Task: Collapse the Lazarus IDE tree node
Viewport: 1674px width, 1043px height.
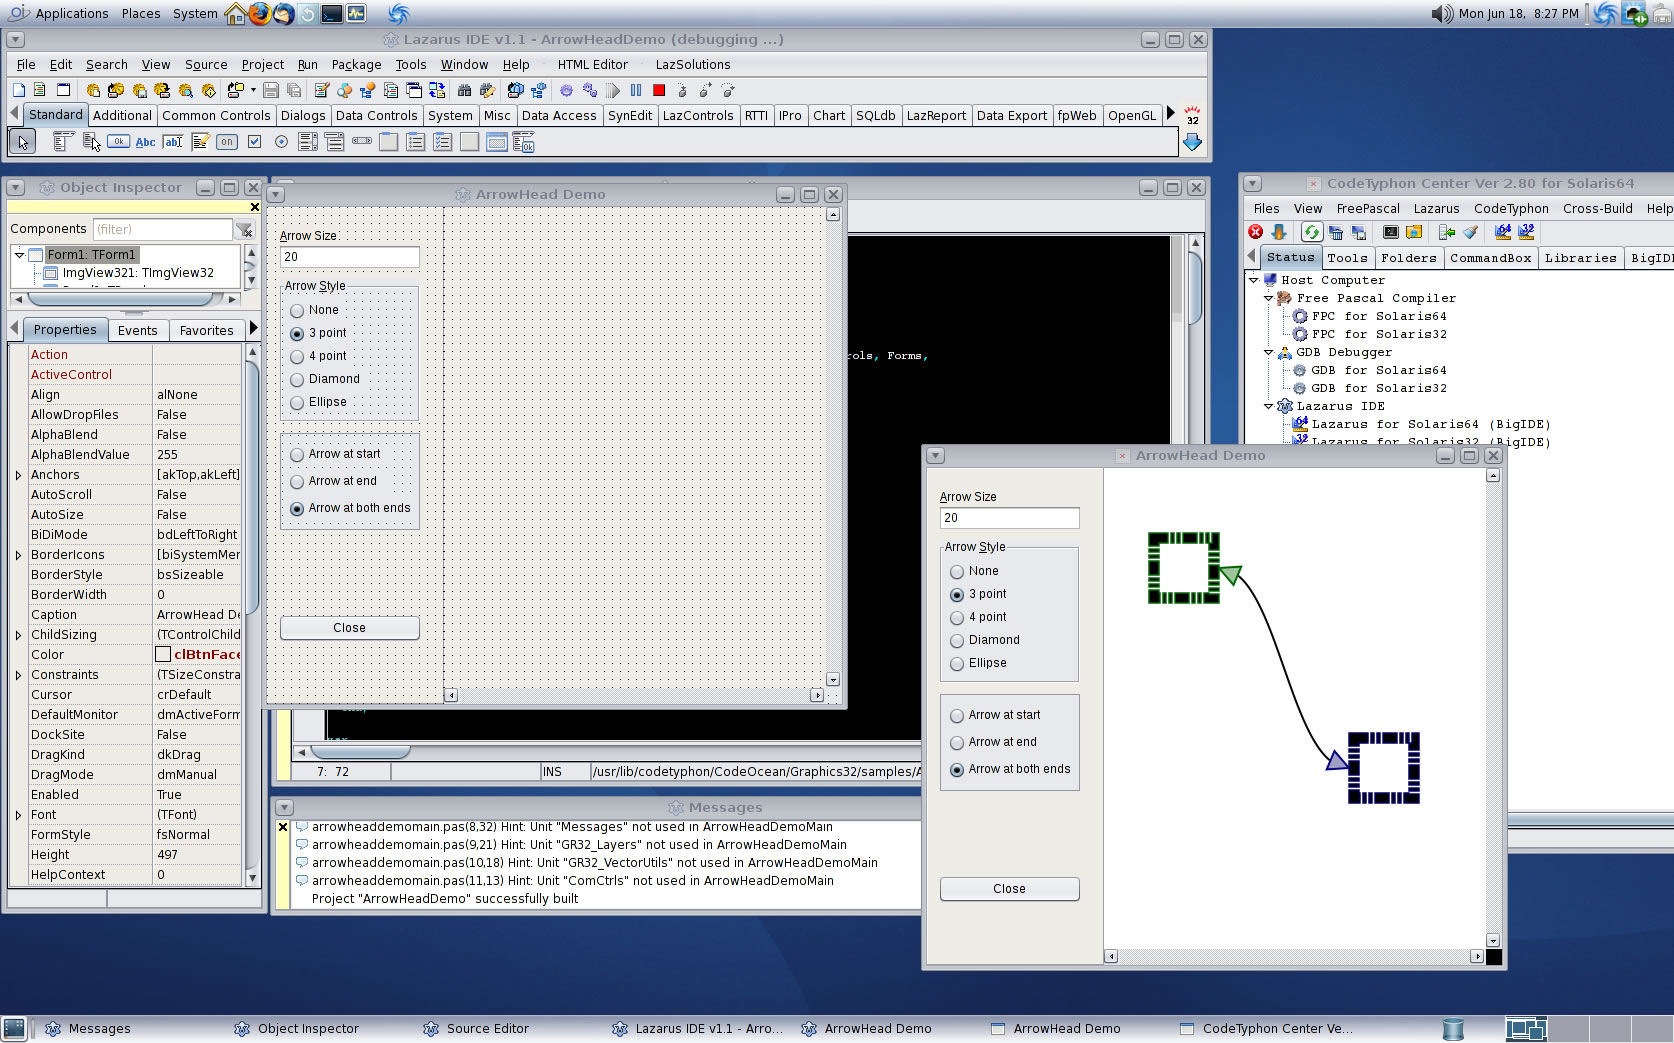Action: pos(1268,406)
